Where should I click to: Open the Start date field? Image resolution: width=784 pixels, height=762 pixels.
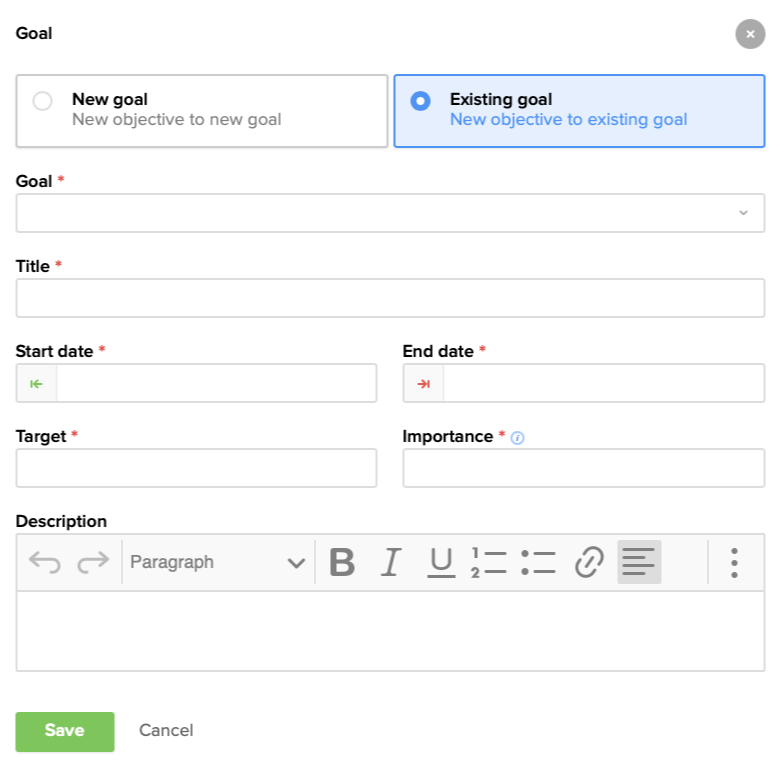(x=216, y=383)
